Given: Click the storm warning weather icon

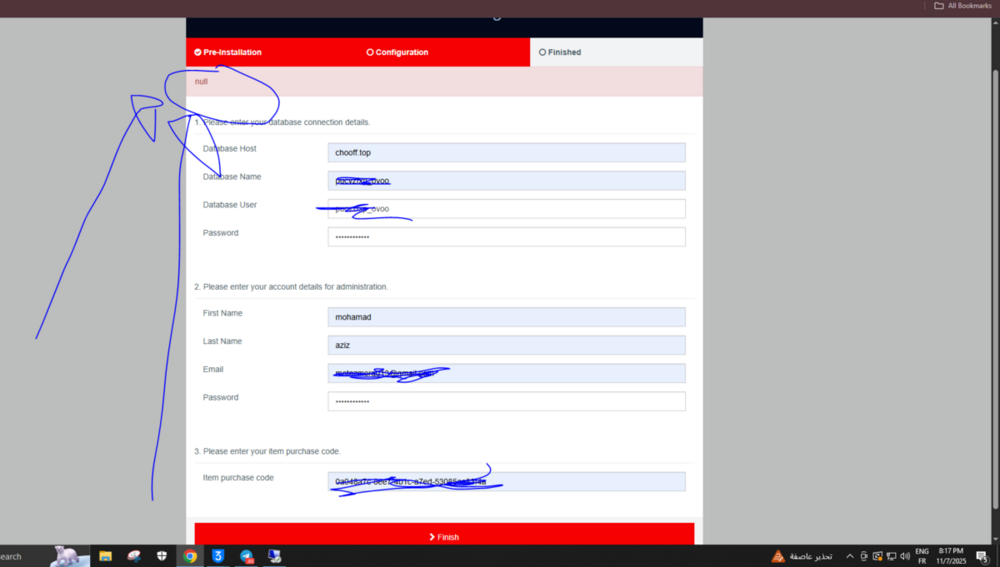Looking at the screenshot, I should click(778, 556).
